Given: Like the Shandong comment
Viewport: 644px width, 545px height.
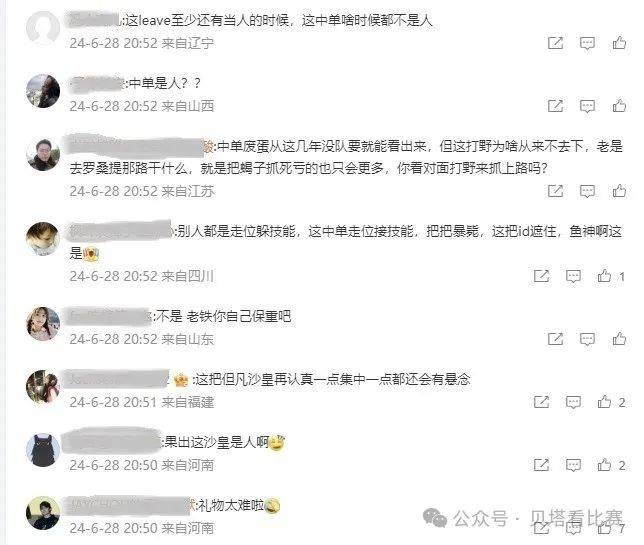Looking at the screenshot, I should click(619, 338).
